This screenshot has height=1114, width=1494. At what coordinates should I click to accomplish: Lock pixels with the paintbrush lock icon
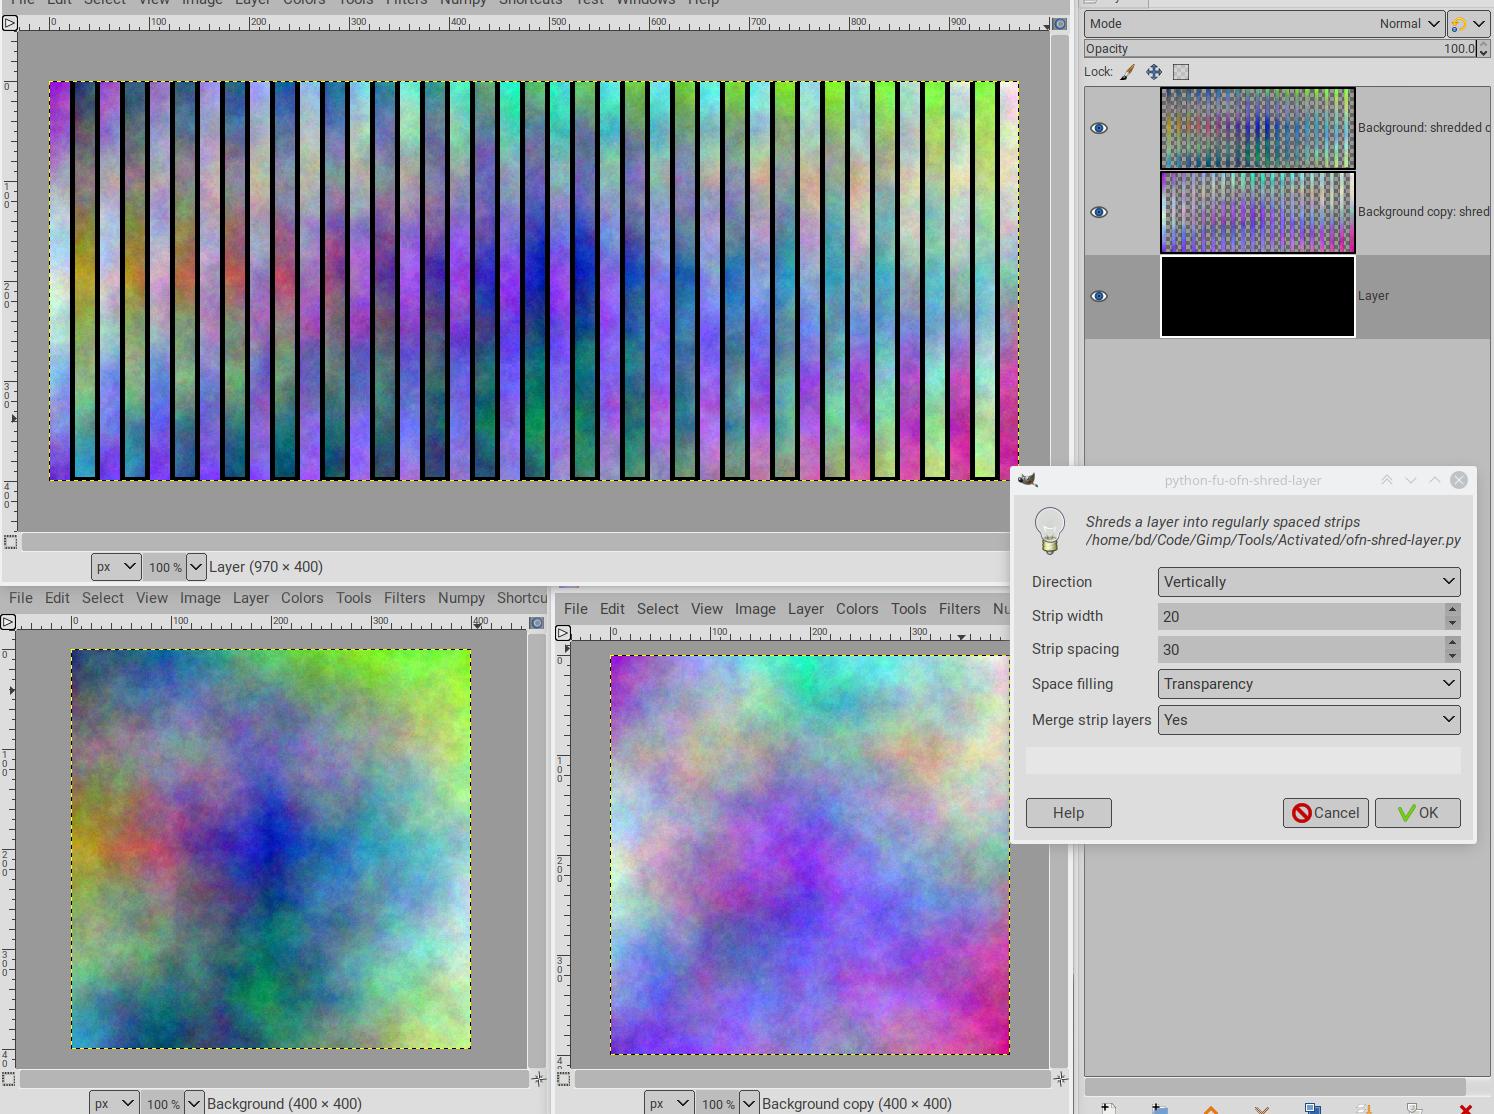[x=1127, y=72]
